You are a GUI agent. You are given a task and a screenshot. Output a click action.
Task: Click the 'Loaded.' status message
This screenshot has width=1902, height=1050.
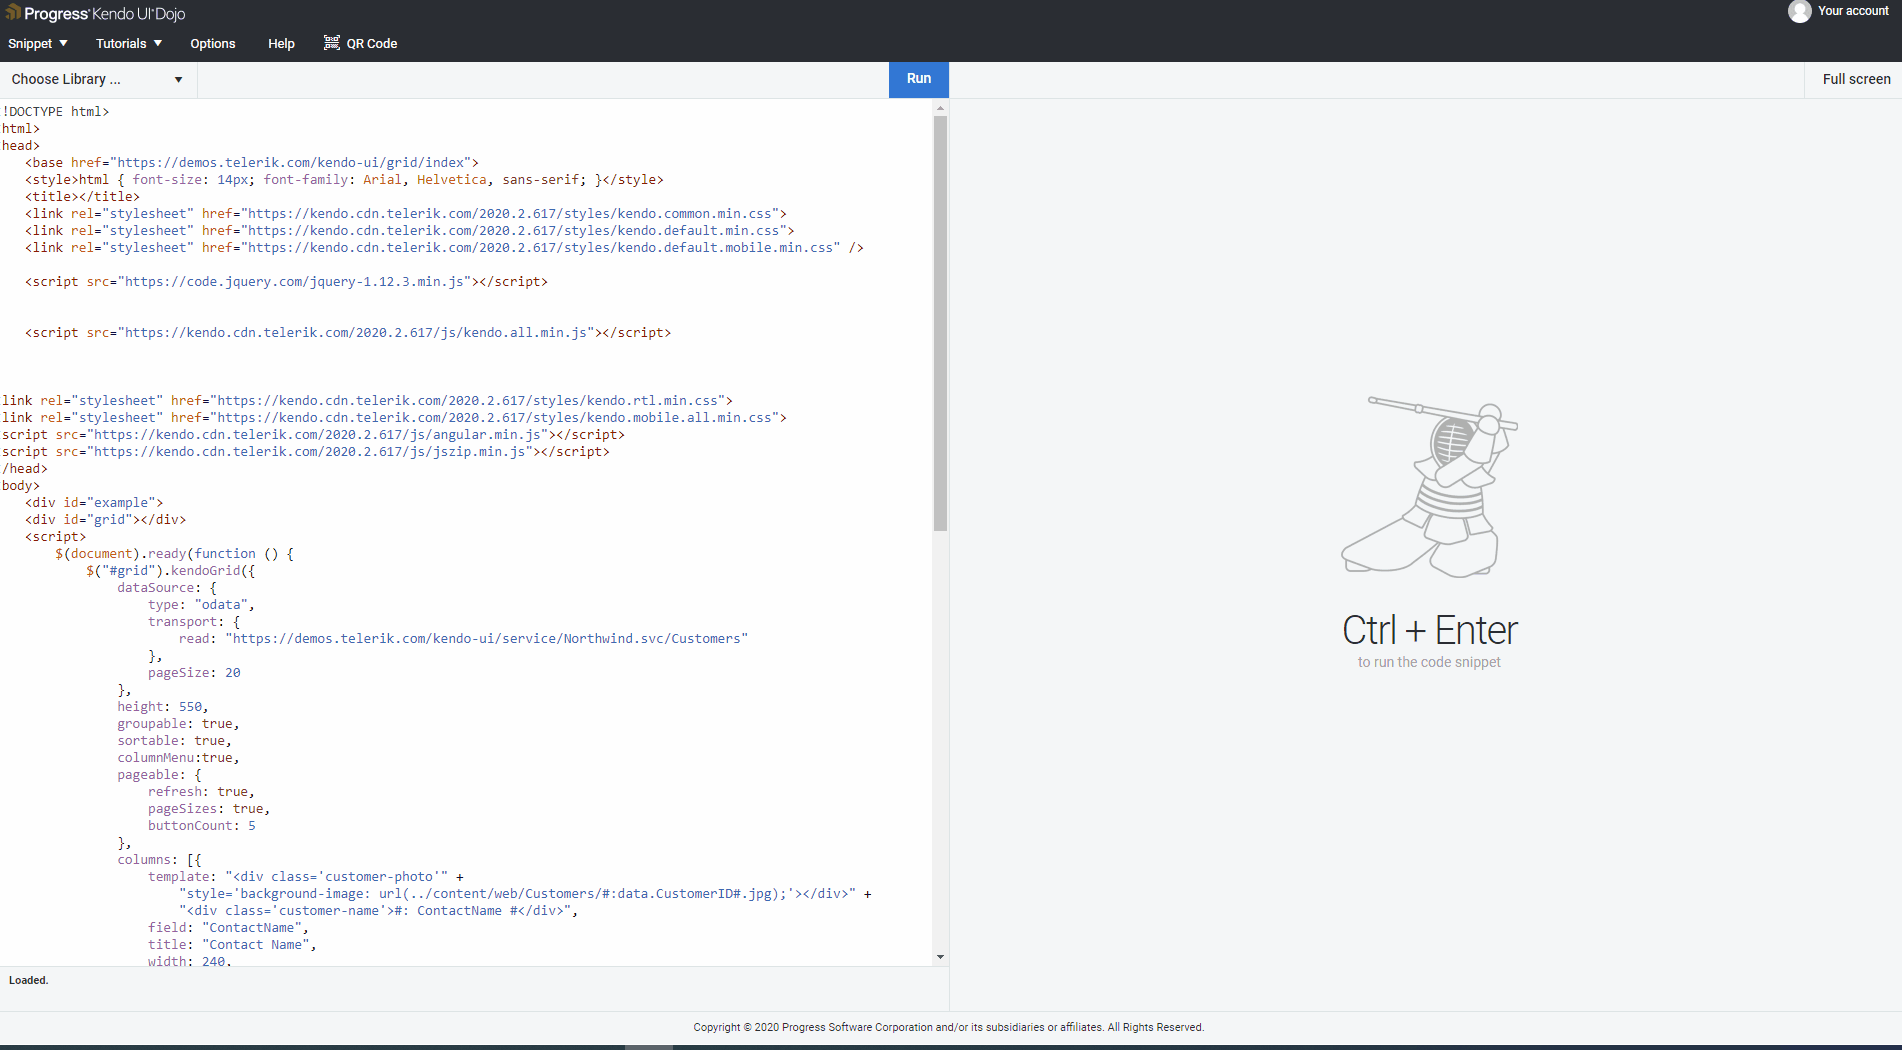coord(28,980)
